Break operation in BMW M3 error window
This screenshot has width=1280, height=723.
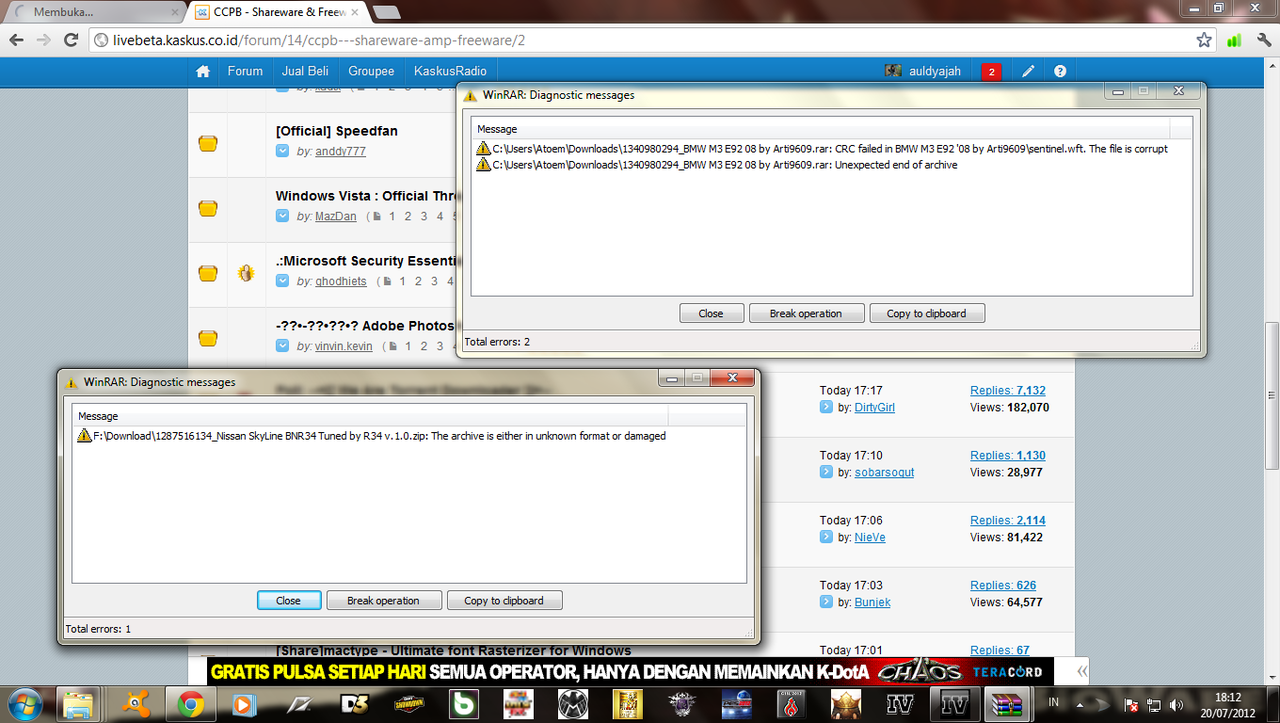(x=806, y=313)
